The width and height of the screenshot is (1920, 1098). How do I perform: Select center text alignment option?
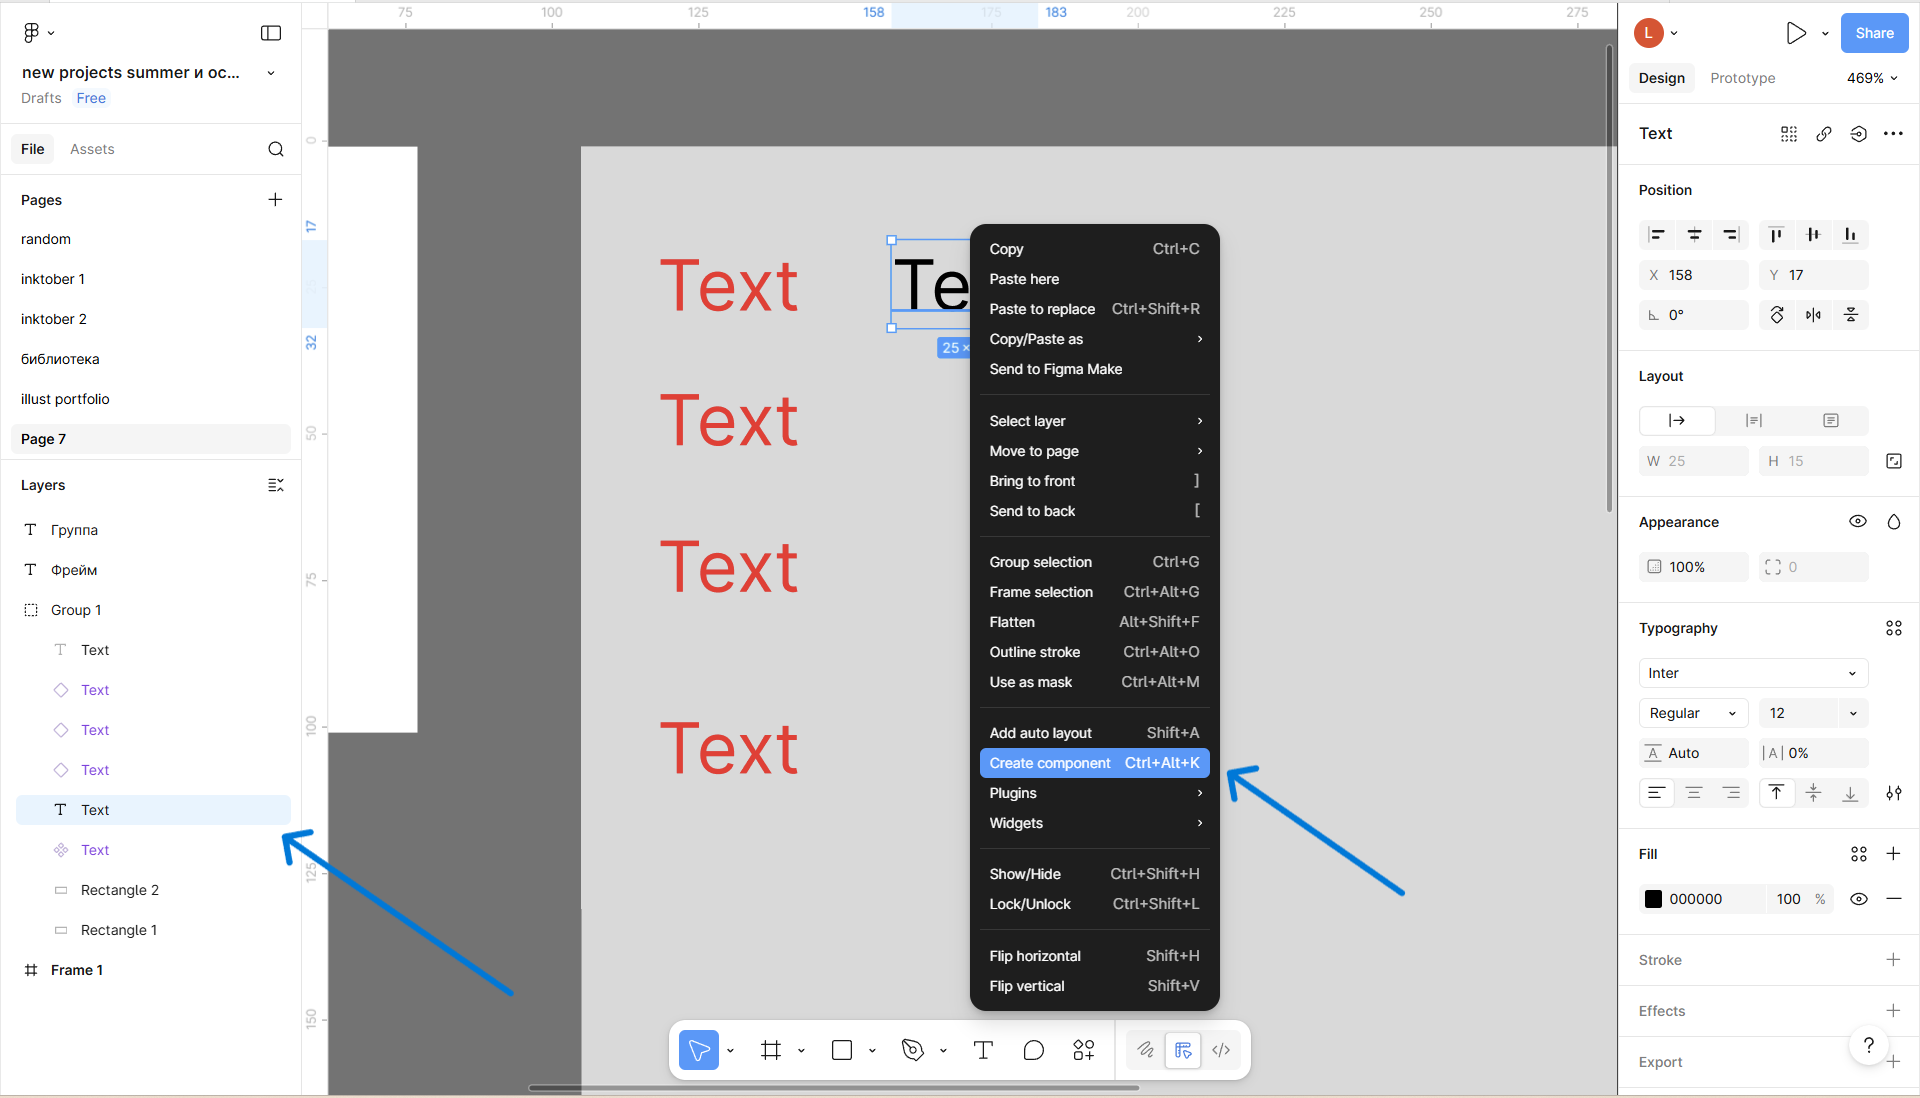pos(1694,793)
